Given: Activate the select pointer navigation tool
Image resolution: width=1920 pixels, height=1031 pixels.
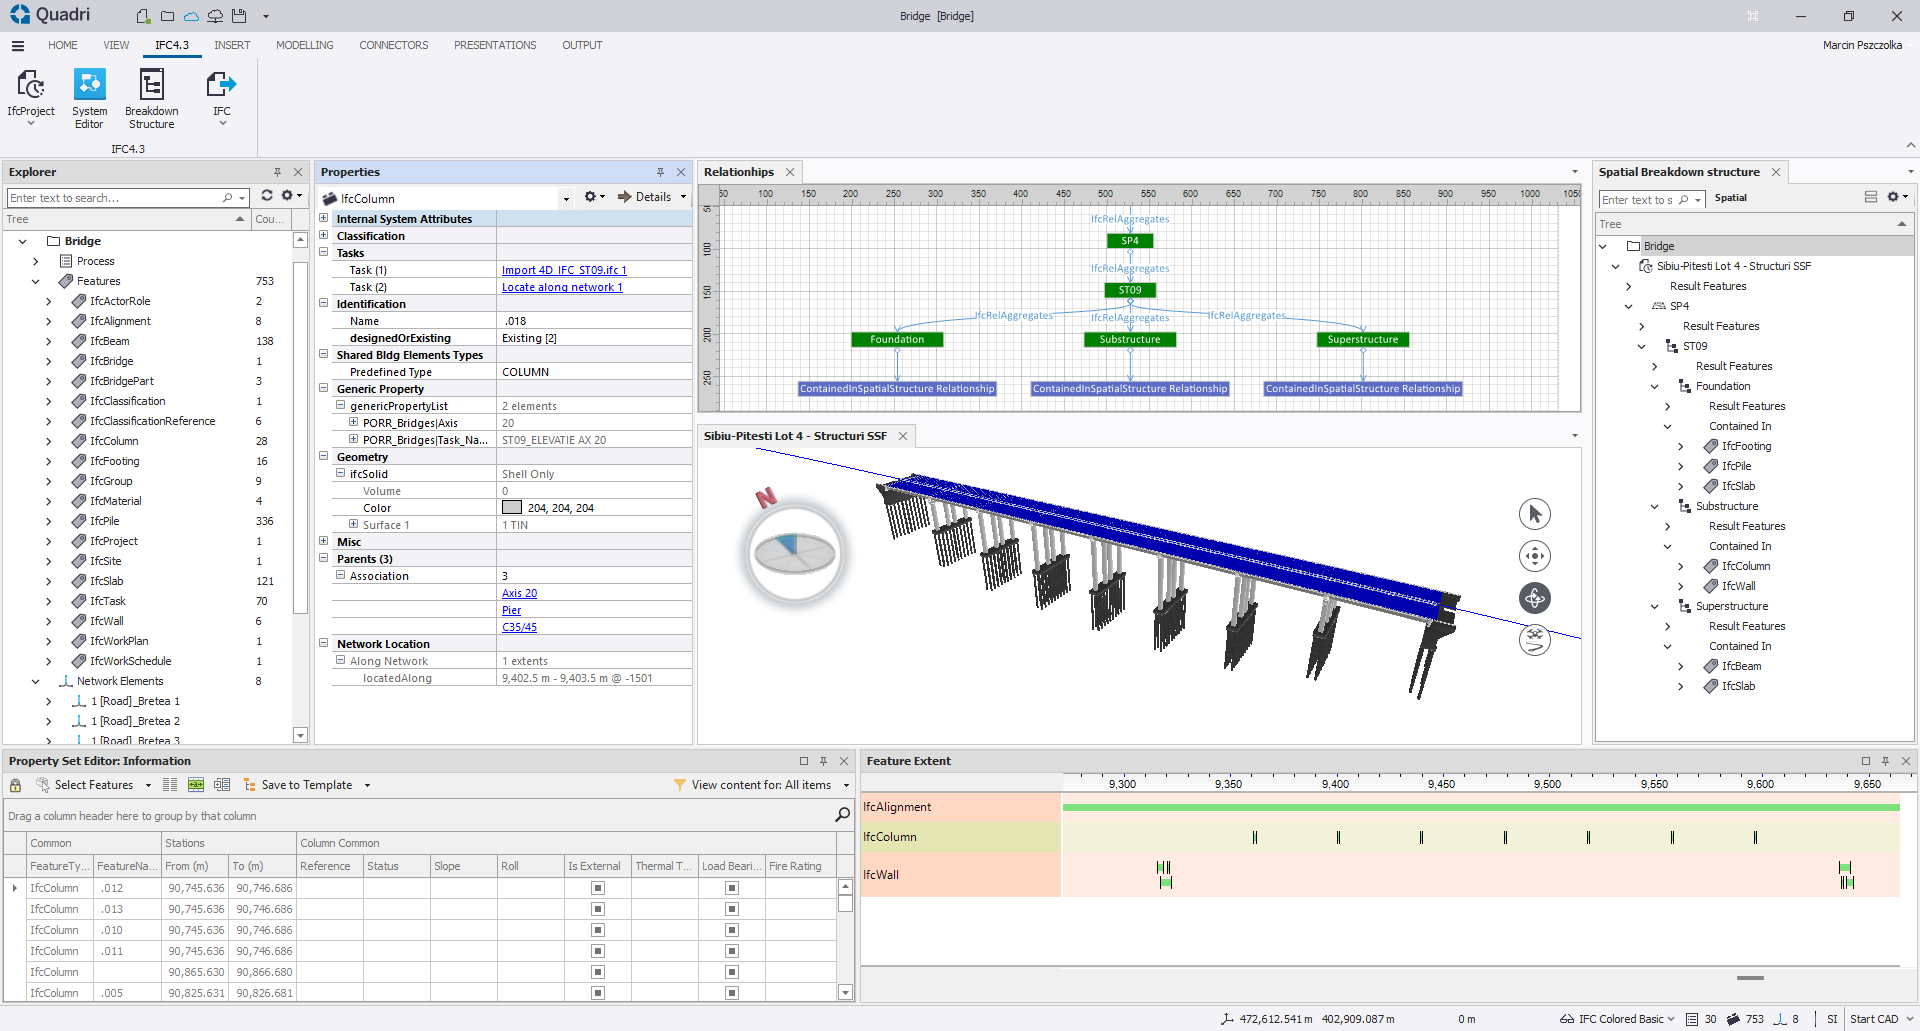Looking at the screenshot, I should click(1534, 514).
